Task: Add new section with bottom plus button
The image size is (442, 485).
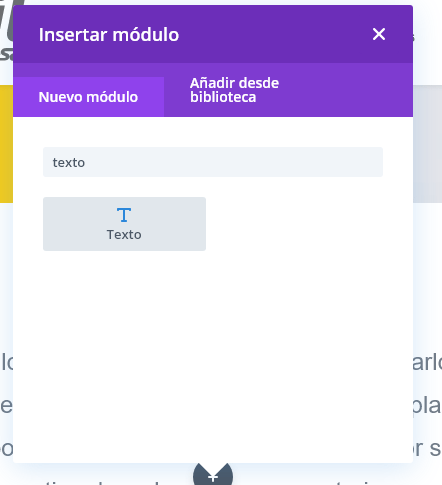Action: 213,474
